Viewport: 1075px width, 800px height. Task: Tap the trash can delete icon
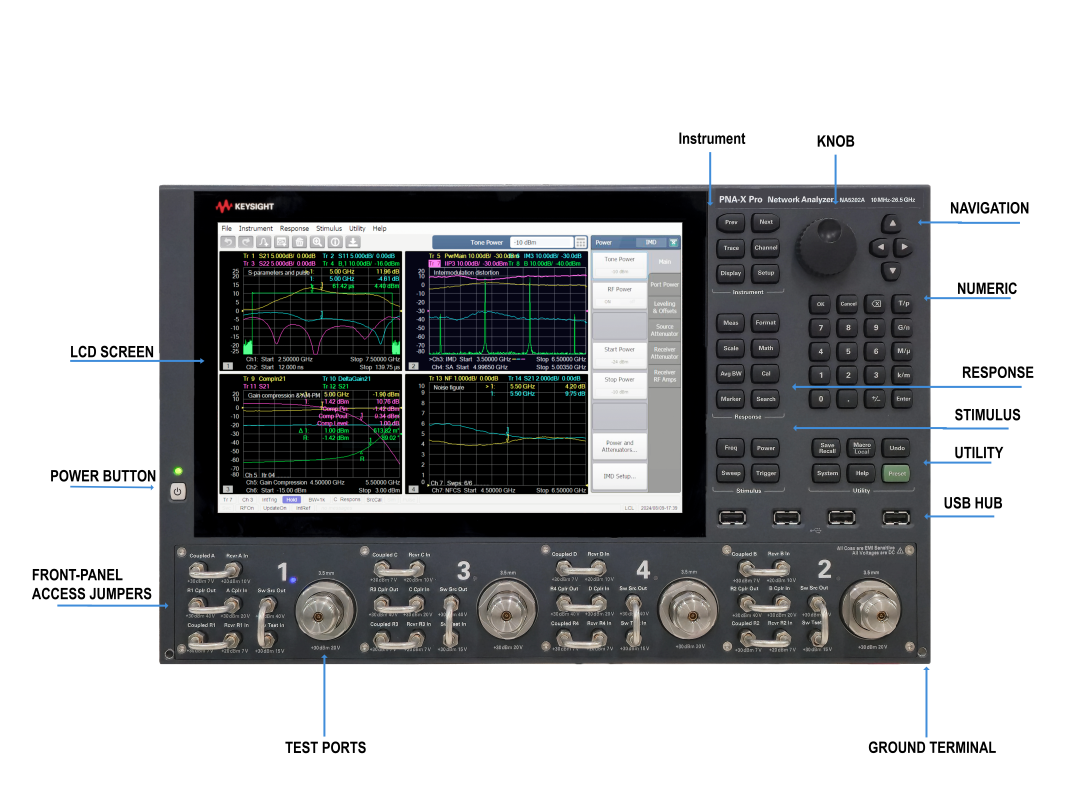tap(299, 242)
